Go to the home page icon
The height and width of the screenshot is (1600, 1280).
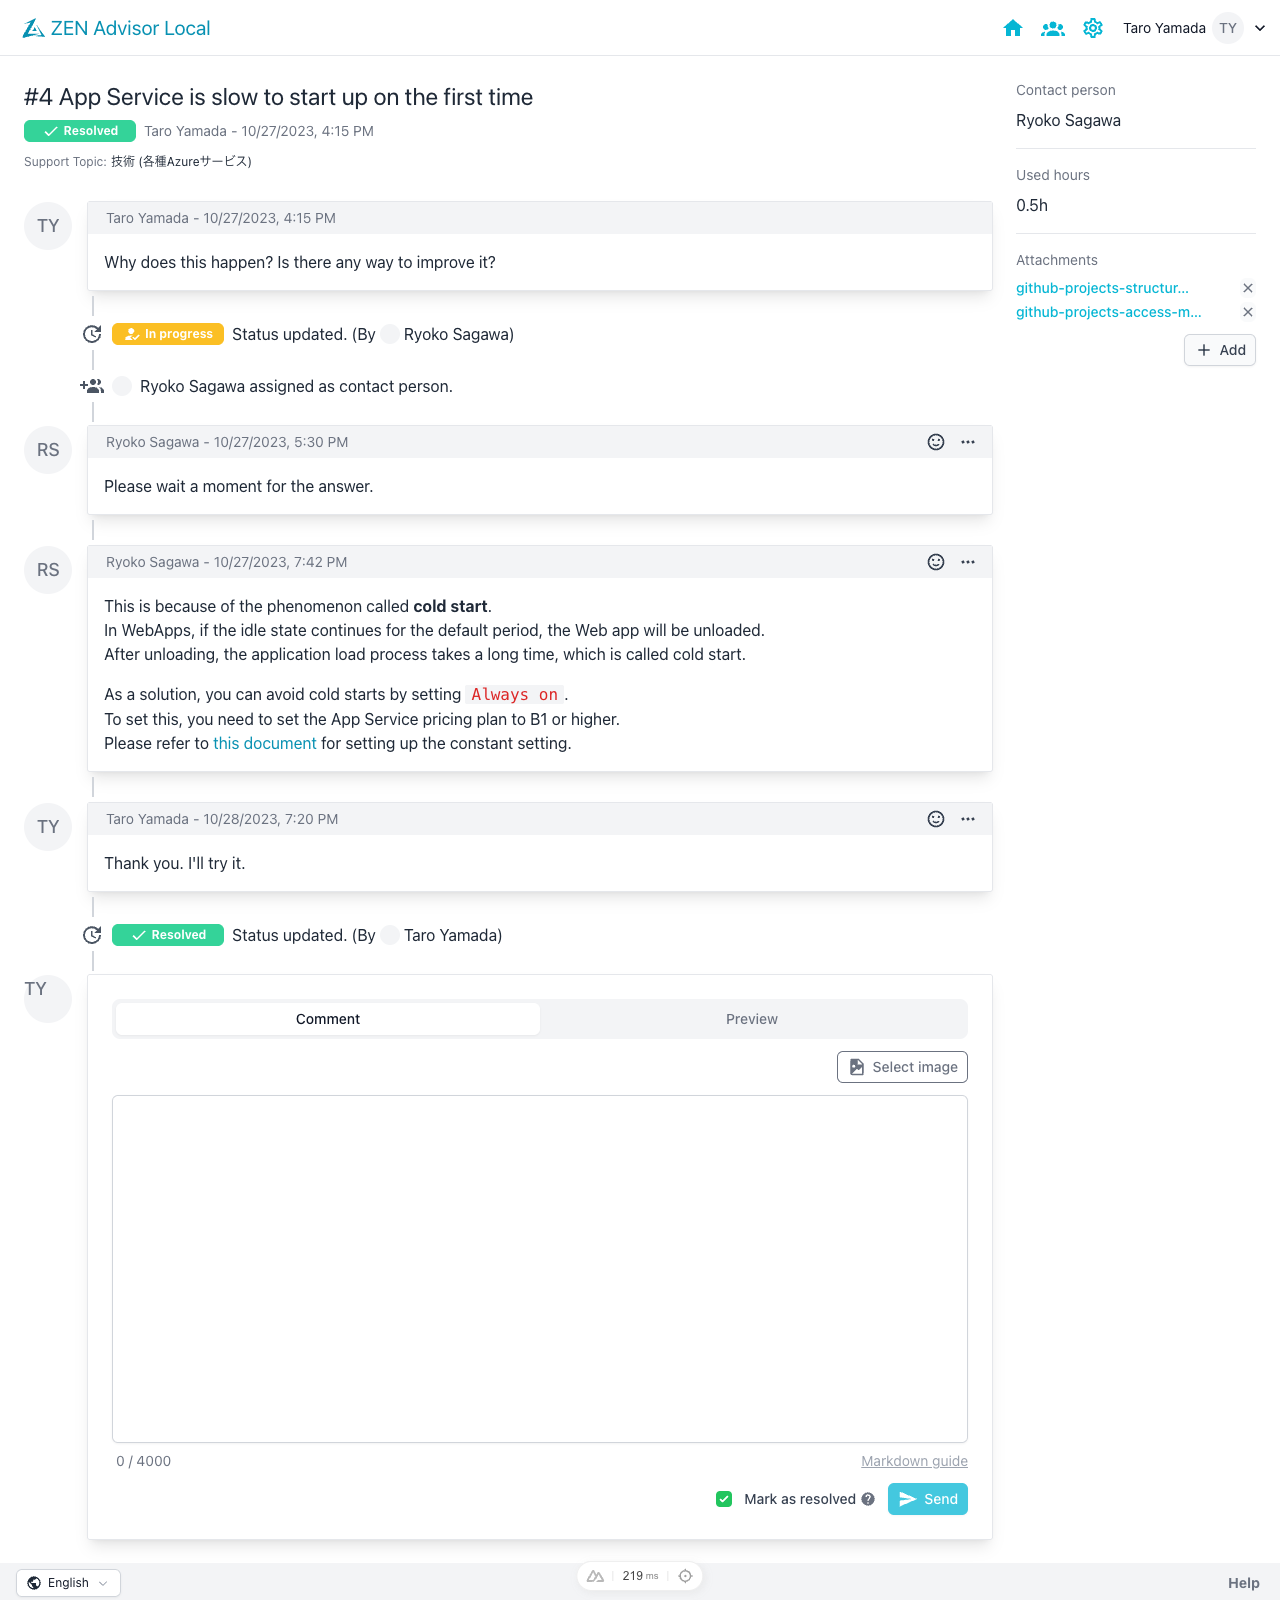[x=1013, y=28]
